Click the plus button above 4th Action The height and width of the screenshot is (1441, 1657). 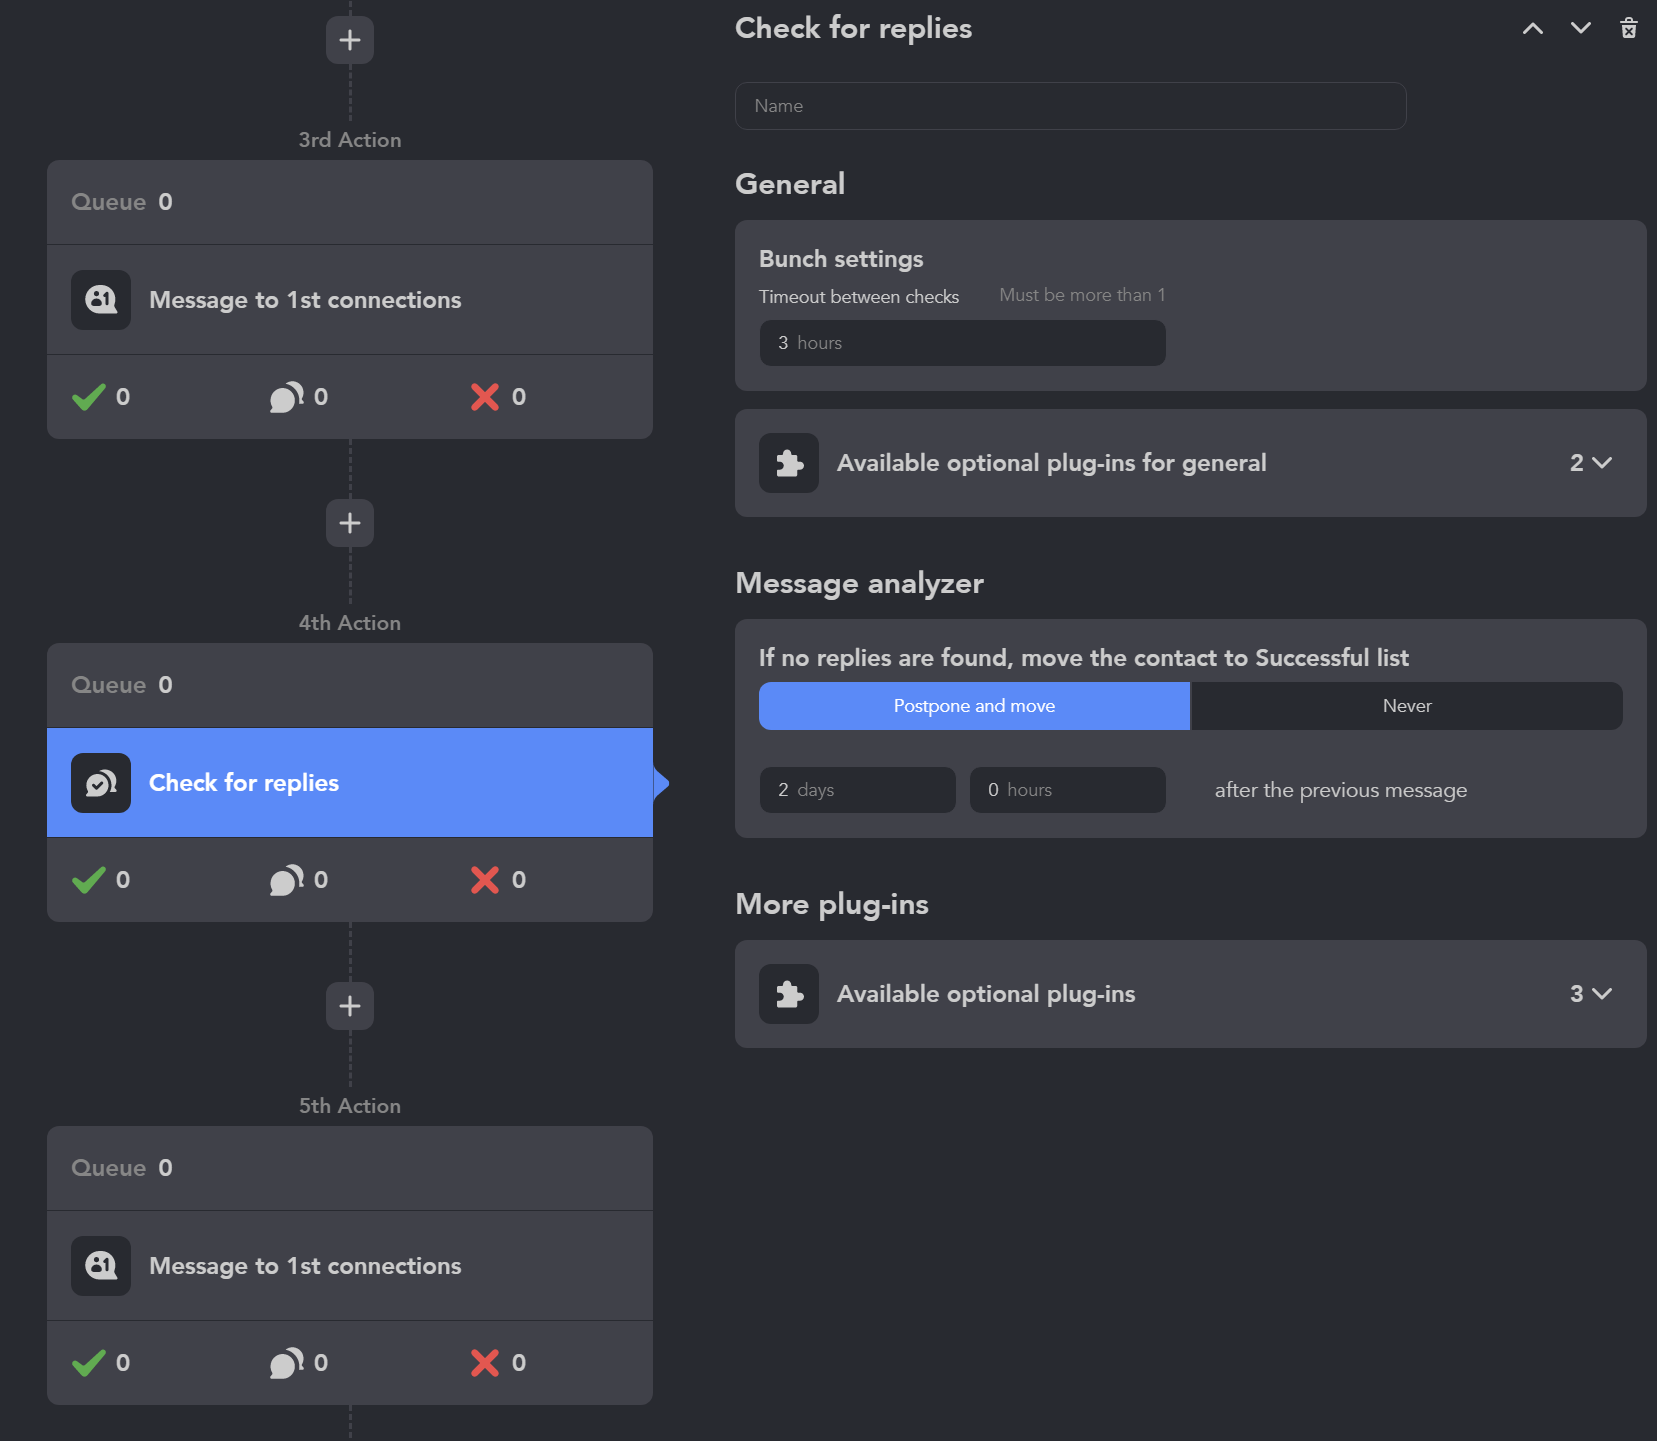(350, 523)
